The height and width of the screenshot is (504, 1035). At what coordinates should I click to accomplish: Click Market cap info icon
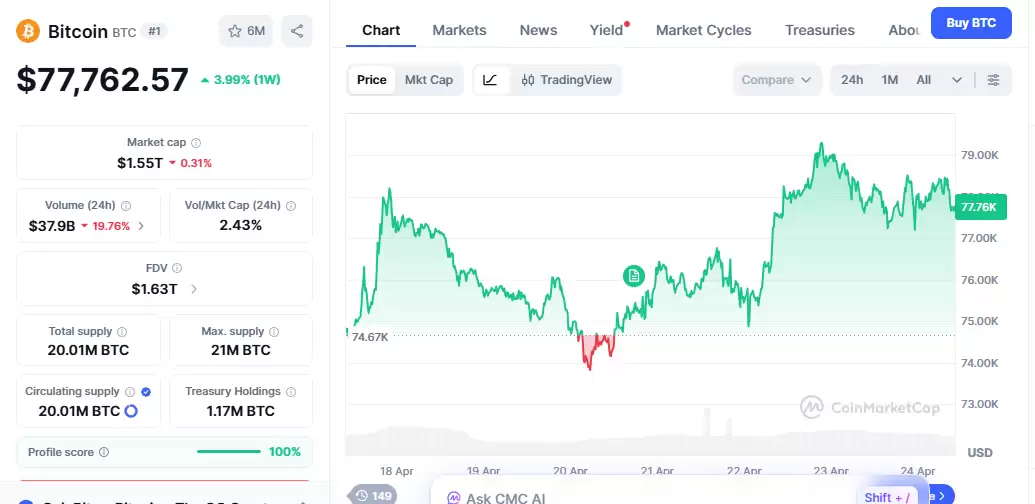(196, 143)
